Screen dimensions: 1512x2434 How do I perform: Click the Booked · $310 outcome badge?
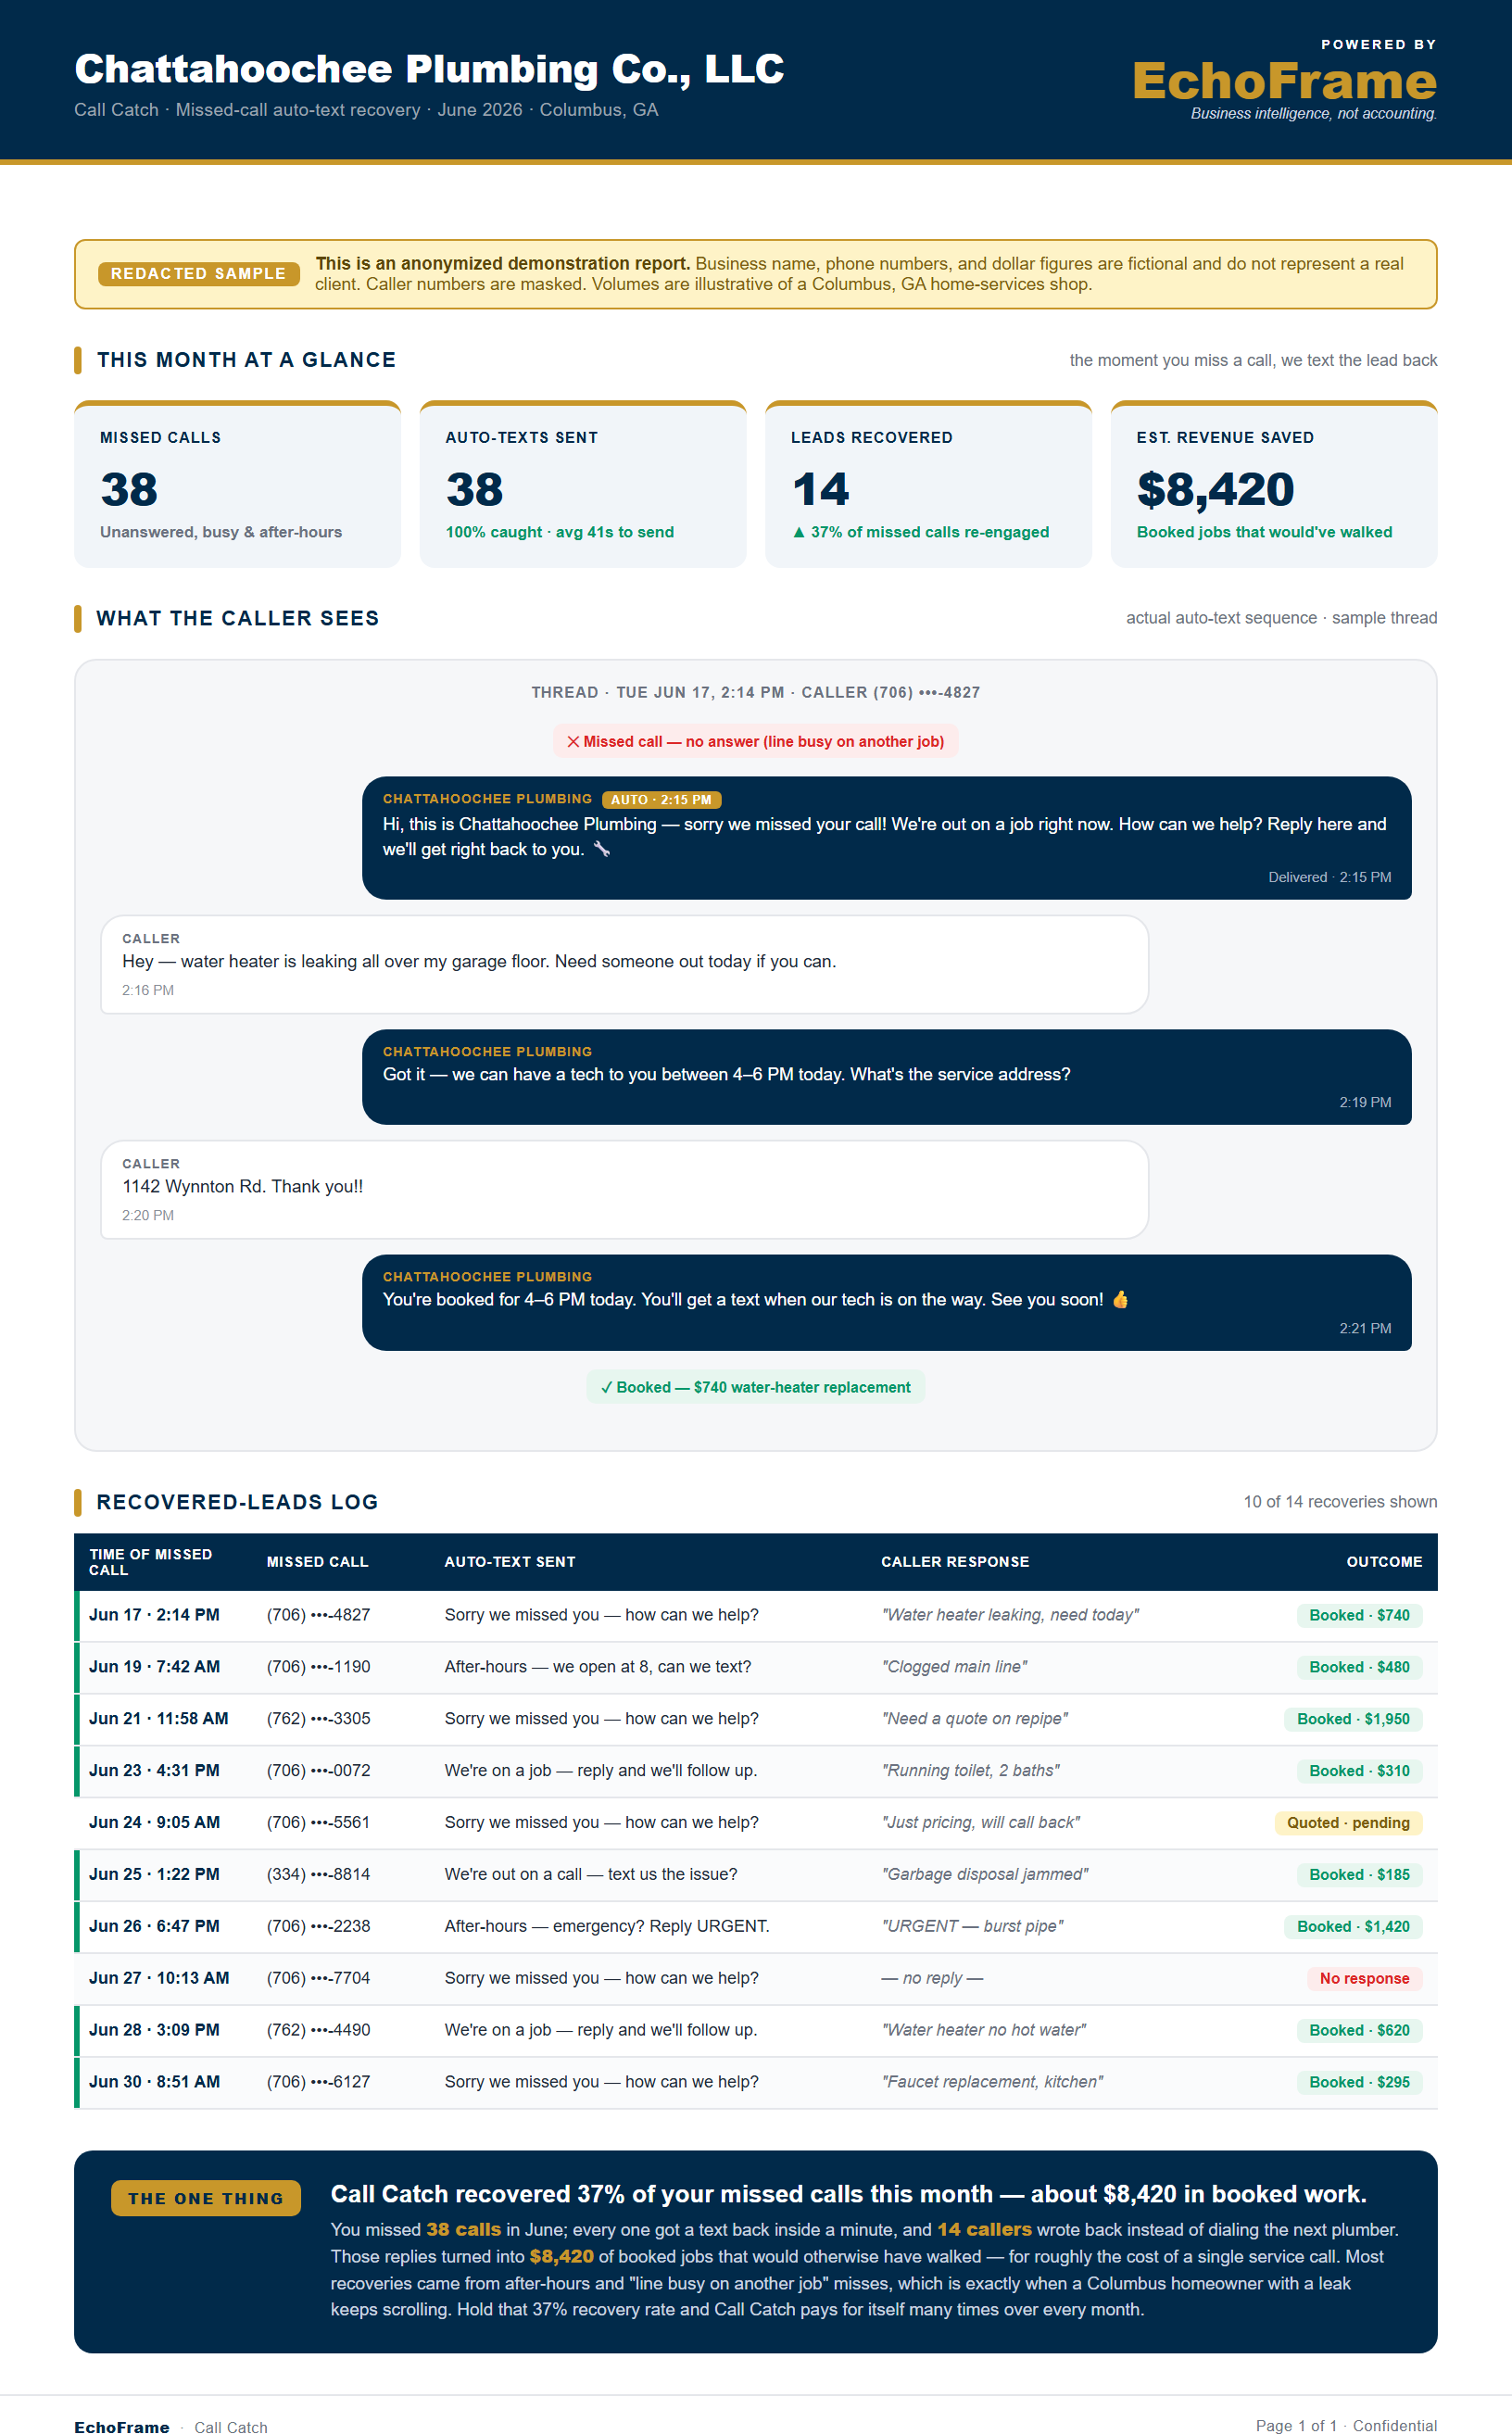point(1359,1771)
